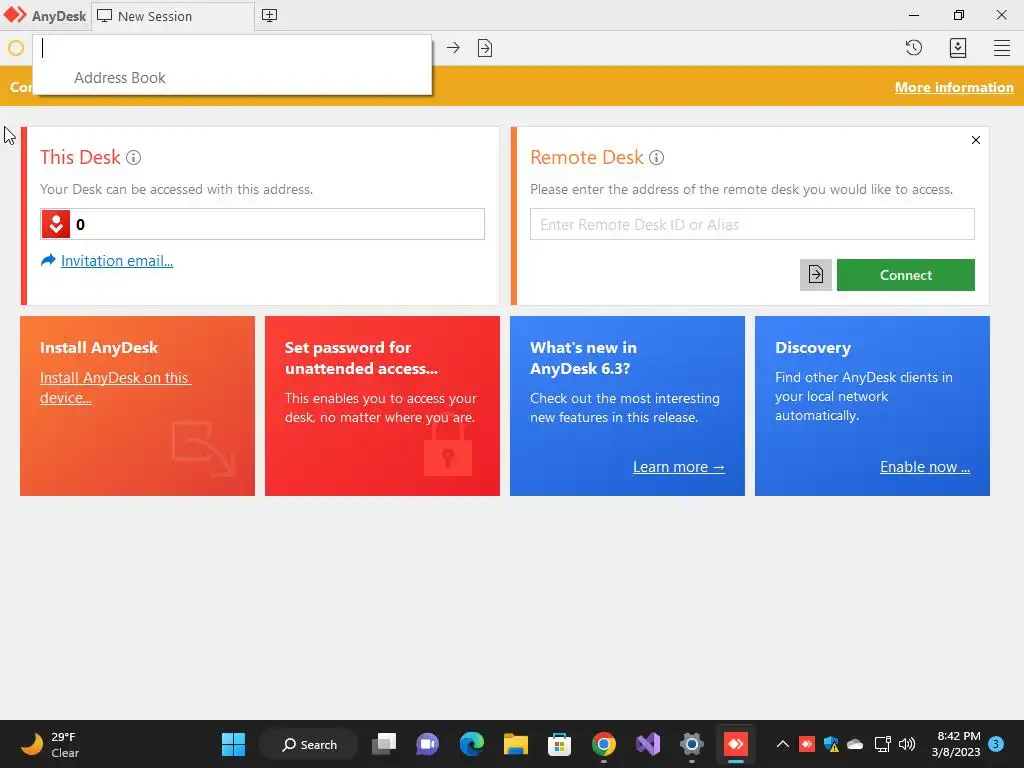Viewport: 1024px width, 768px height.
Task: Click Install AnyDesk on this device link
Action: coord(115,387)
